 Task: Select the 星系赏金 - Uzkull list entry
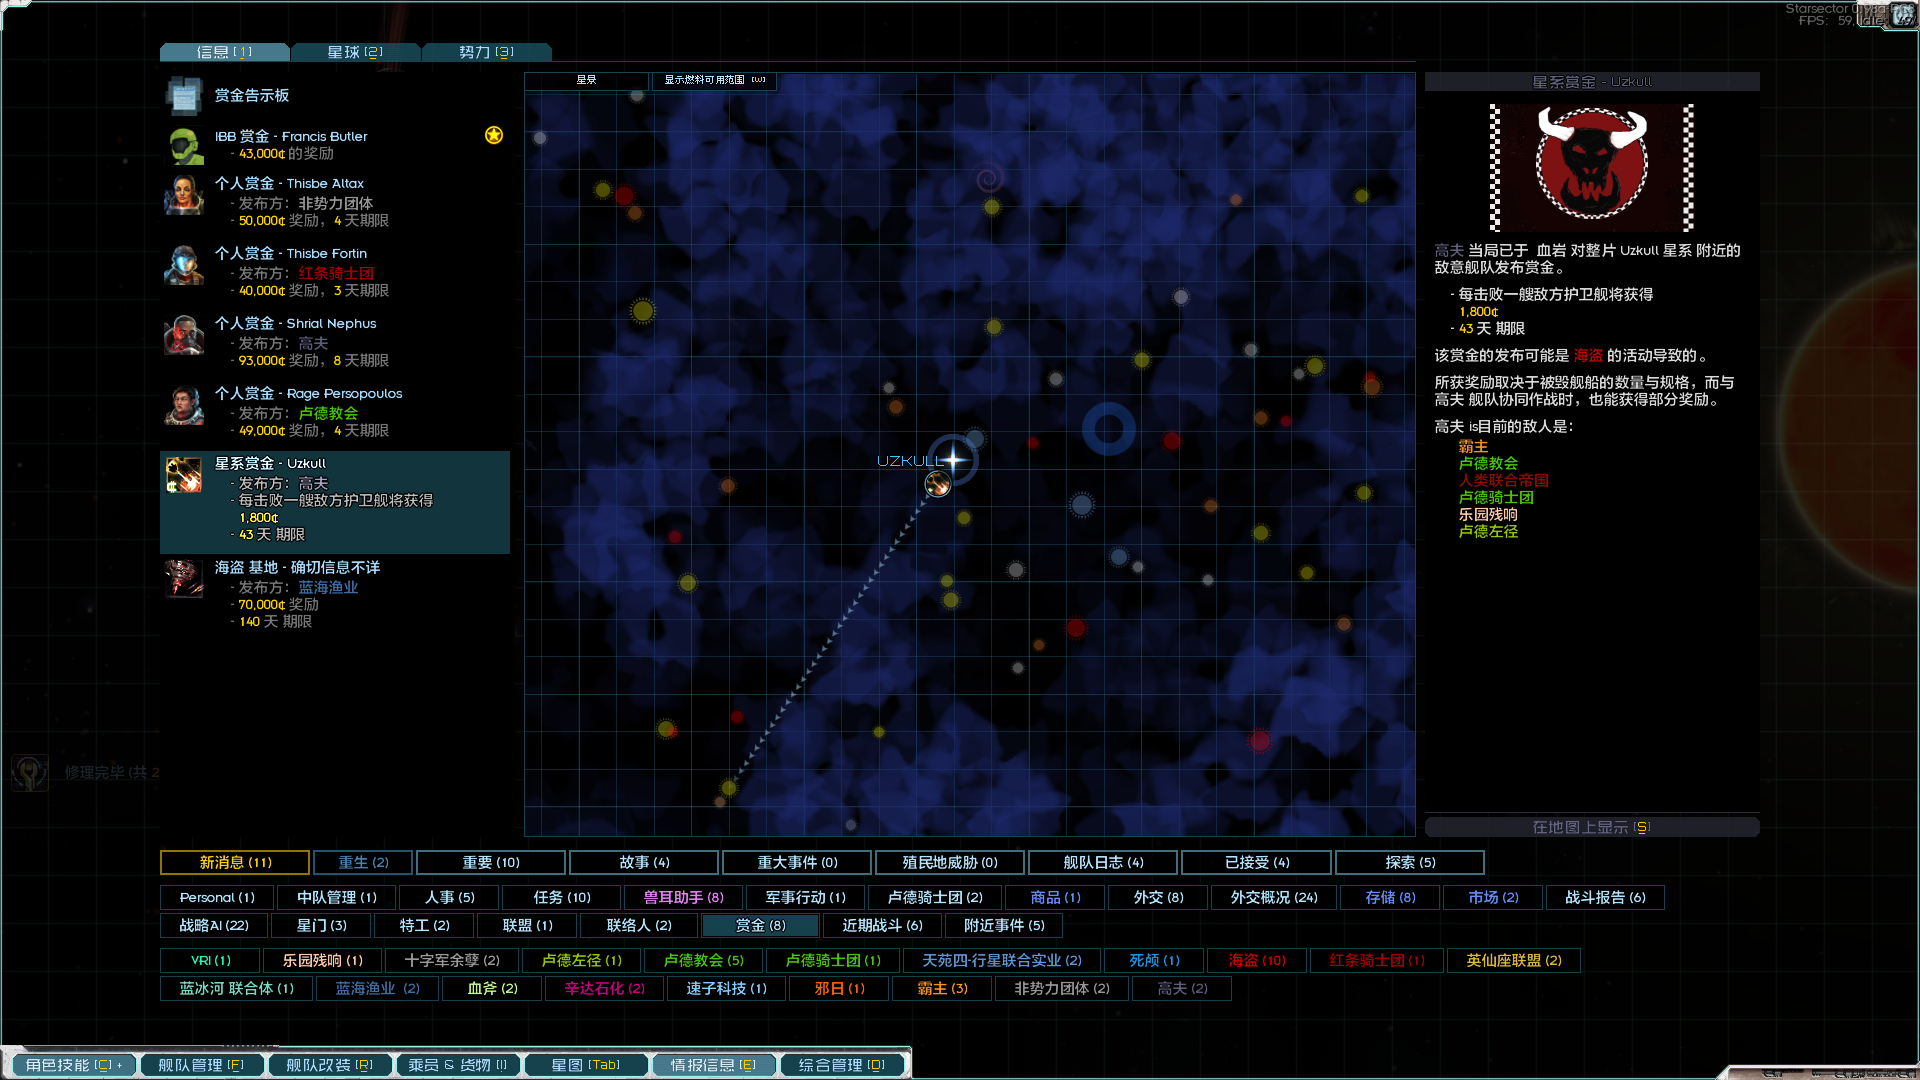click(x=335, y=502)
